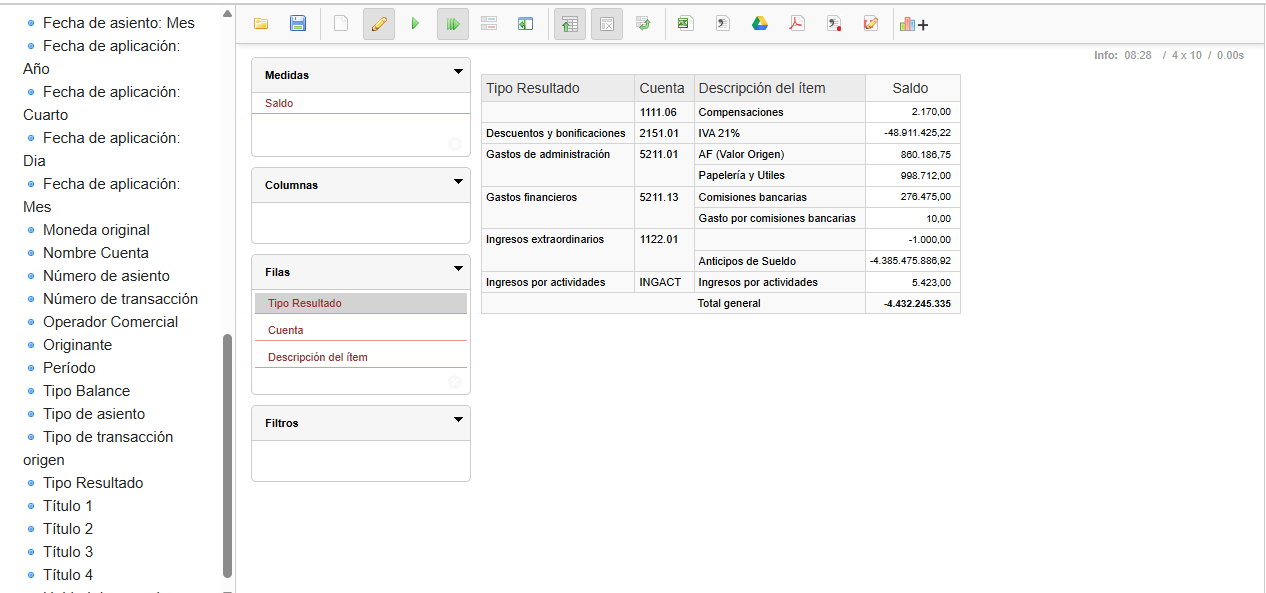Image resolution: width=1266 pixels, height=593 pixels.
Task: Select Fecha de aplicación: Mes dimension
Action: (x=102, y=195)
